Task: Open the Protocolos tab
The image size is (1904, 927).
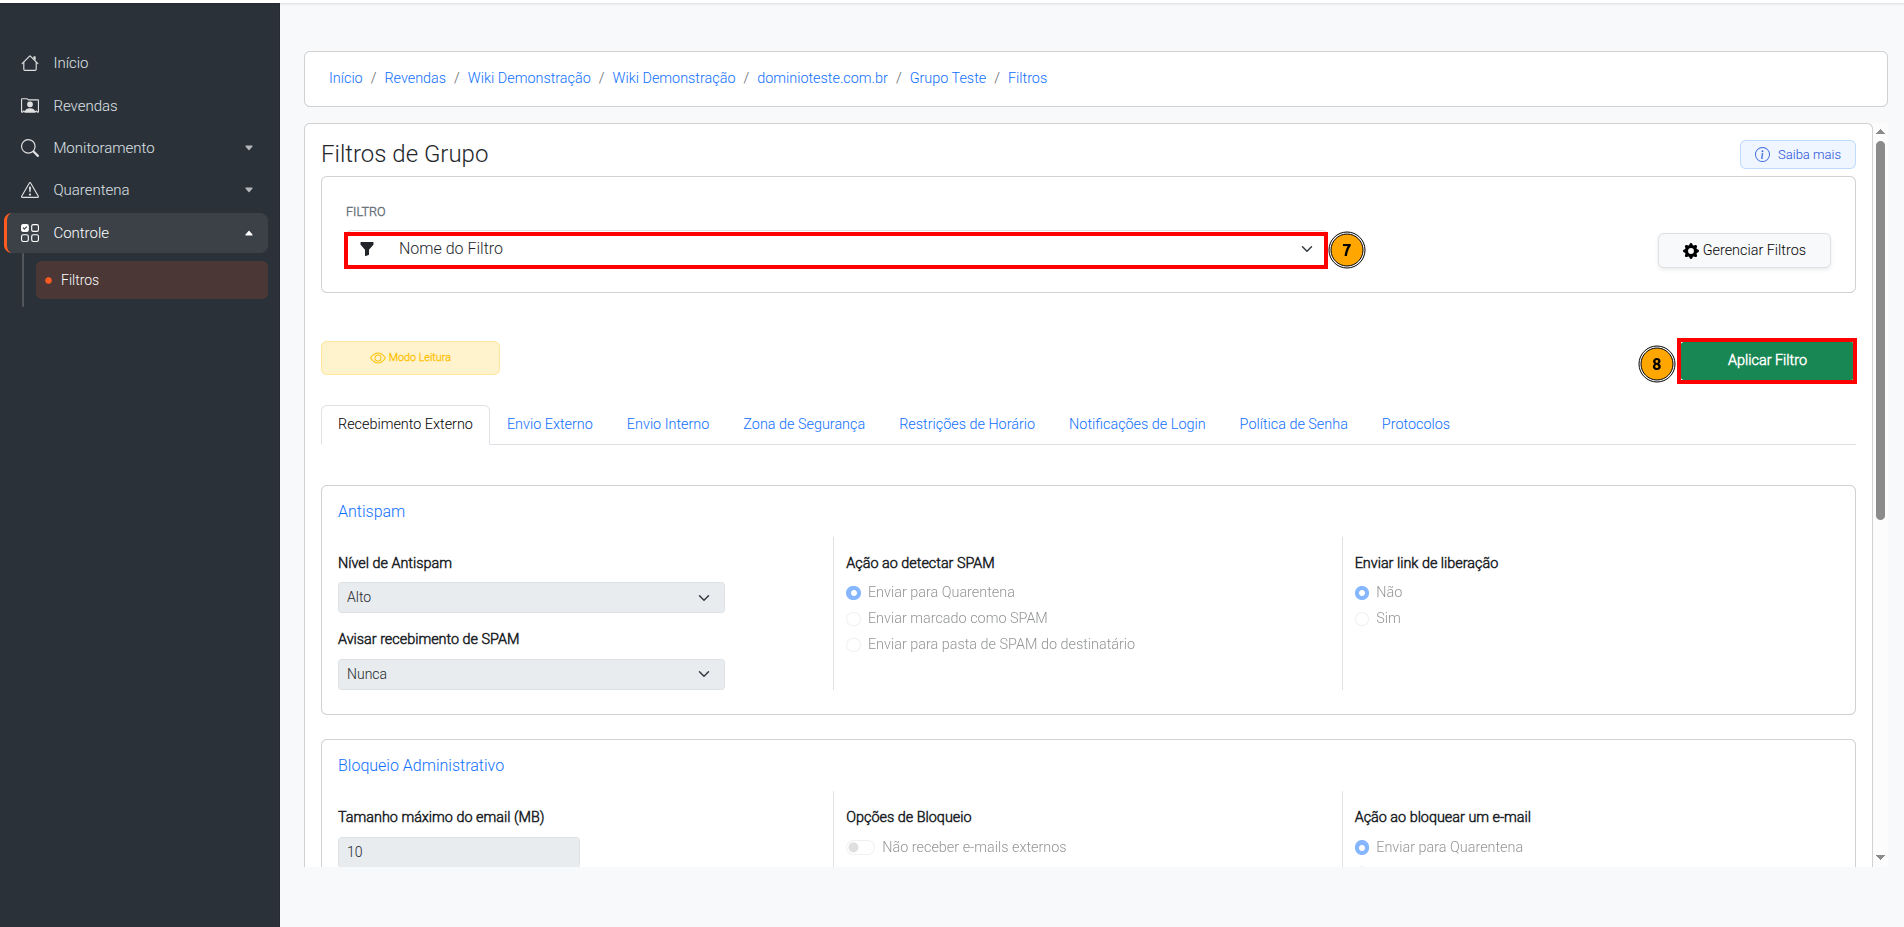Action: 1416,424
